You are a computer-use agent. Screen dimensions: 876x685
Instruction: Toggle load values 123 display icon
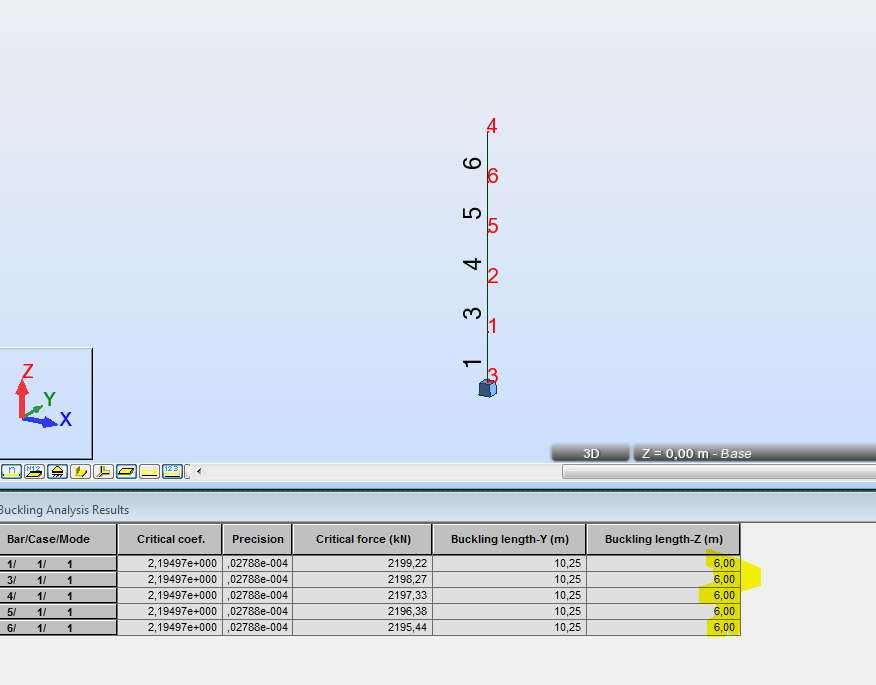click(172, 472)
